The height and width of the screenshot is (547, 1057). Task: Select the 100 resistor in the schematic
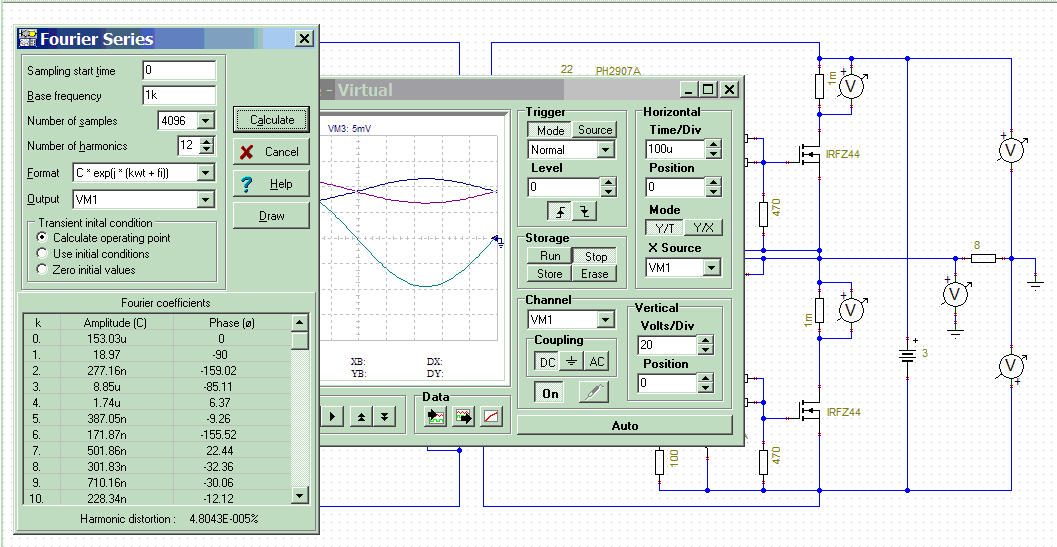coord(659,463)
